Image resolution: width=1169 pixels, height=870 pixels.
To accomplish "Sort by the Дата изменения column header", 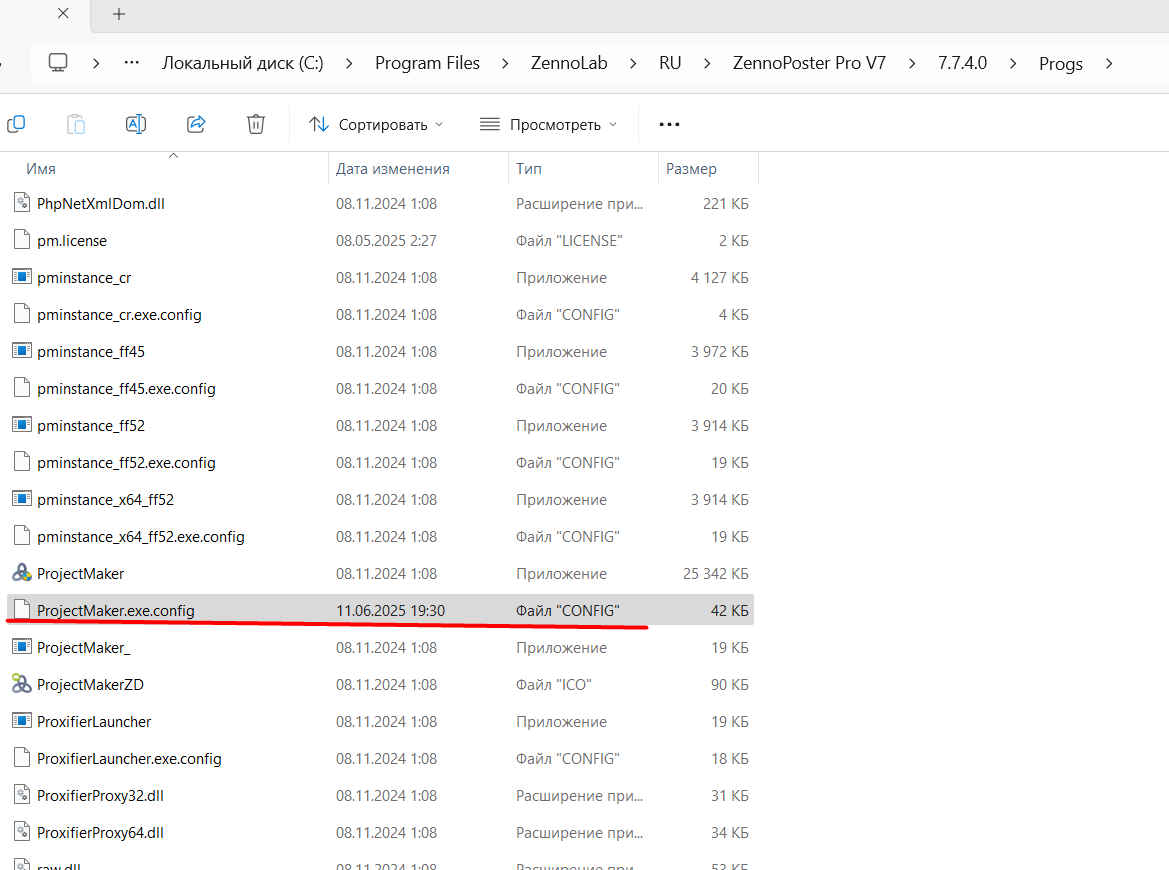I will 393,168.
